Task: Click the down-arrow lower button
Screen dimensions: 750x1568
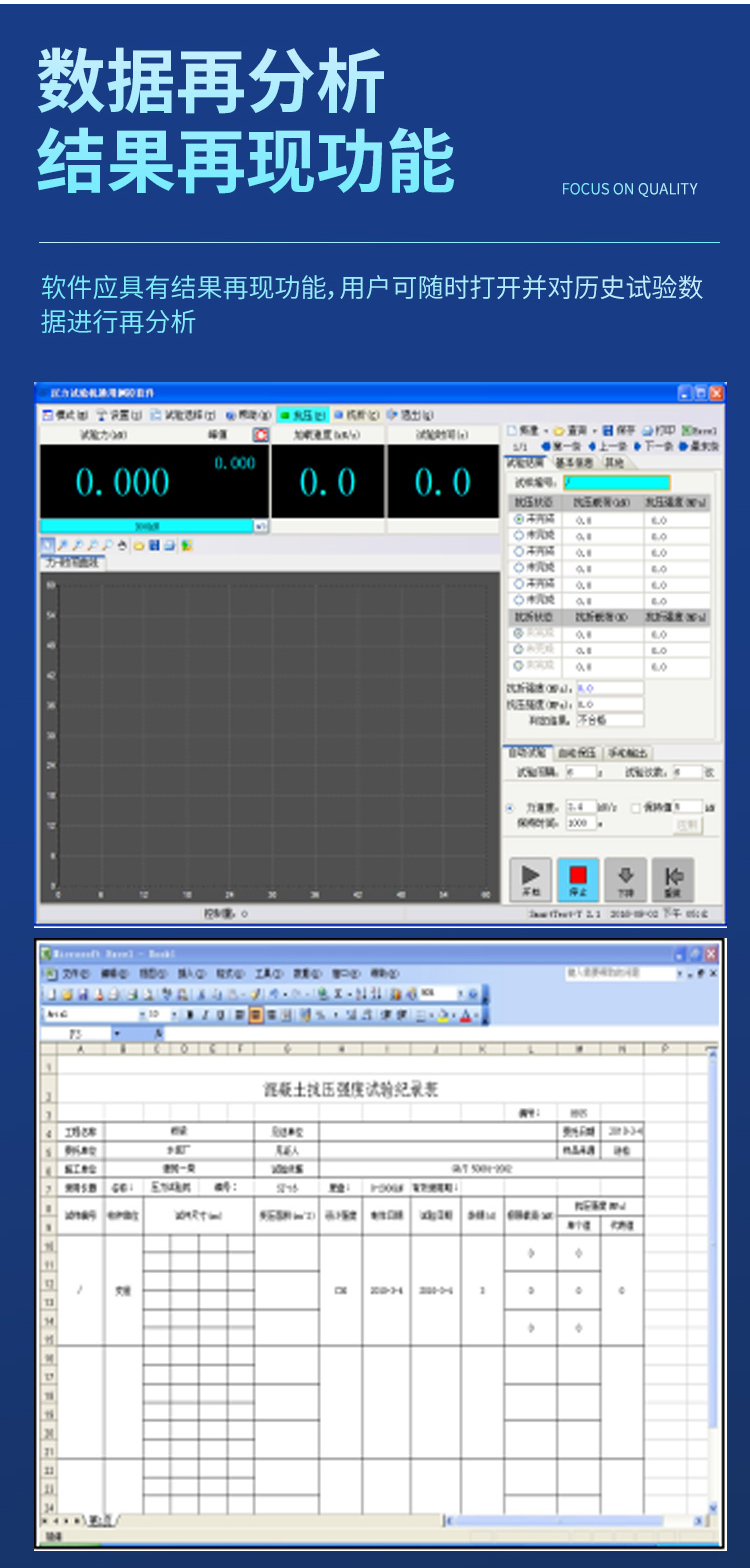Action: point(625,880)
